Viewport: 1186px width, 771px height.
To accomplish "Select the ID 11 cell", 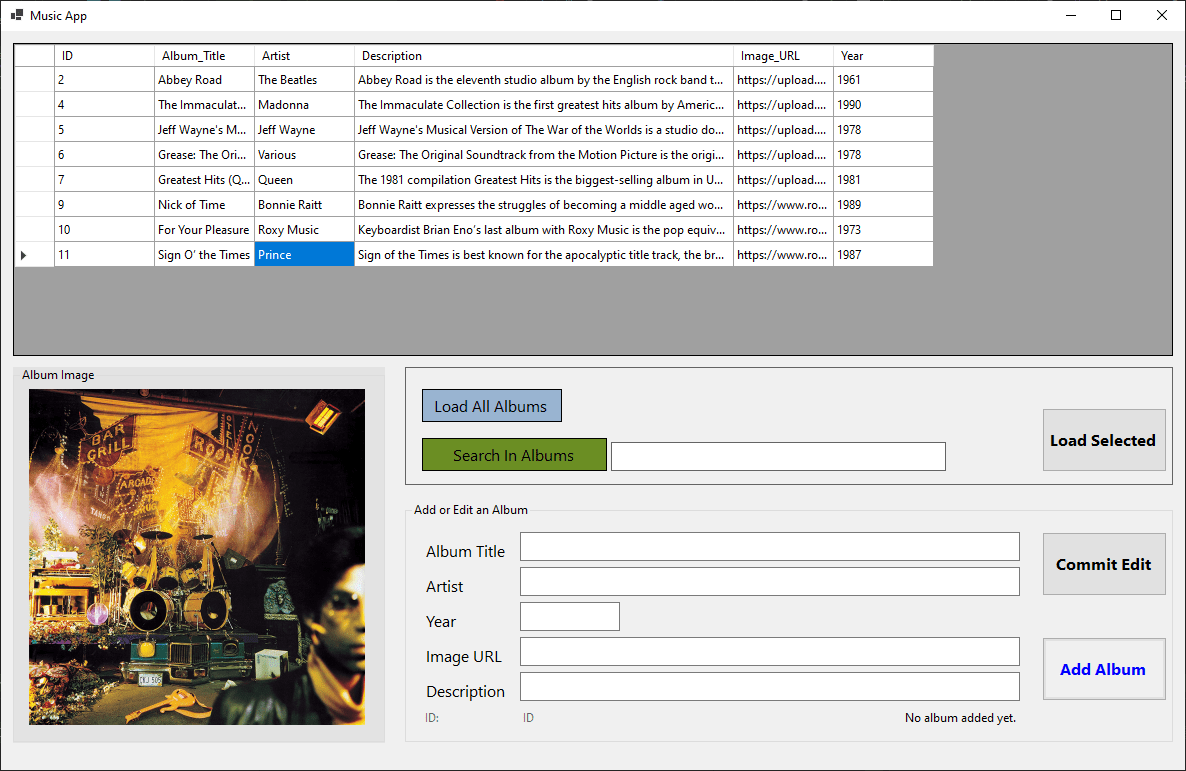I will (x=104, y=254).
